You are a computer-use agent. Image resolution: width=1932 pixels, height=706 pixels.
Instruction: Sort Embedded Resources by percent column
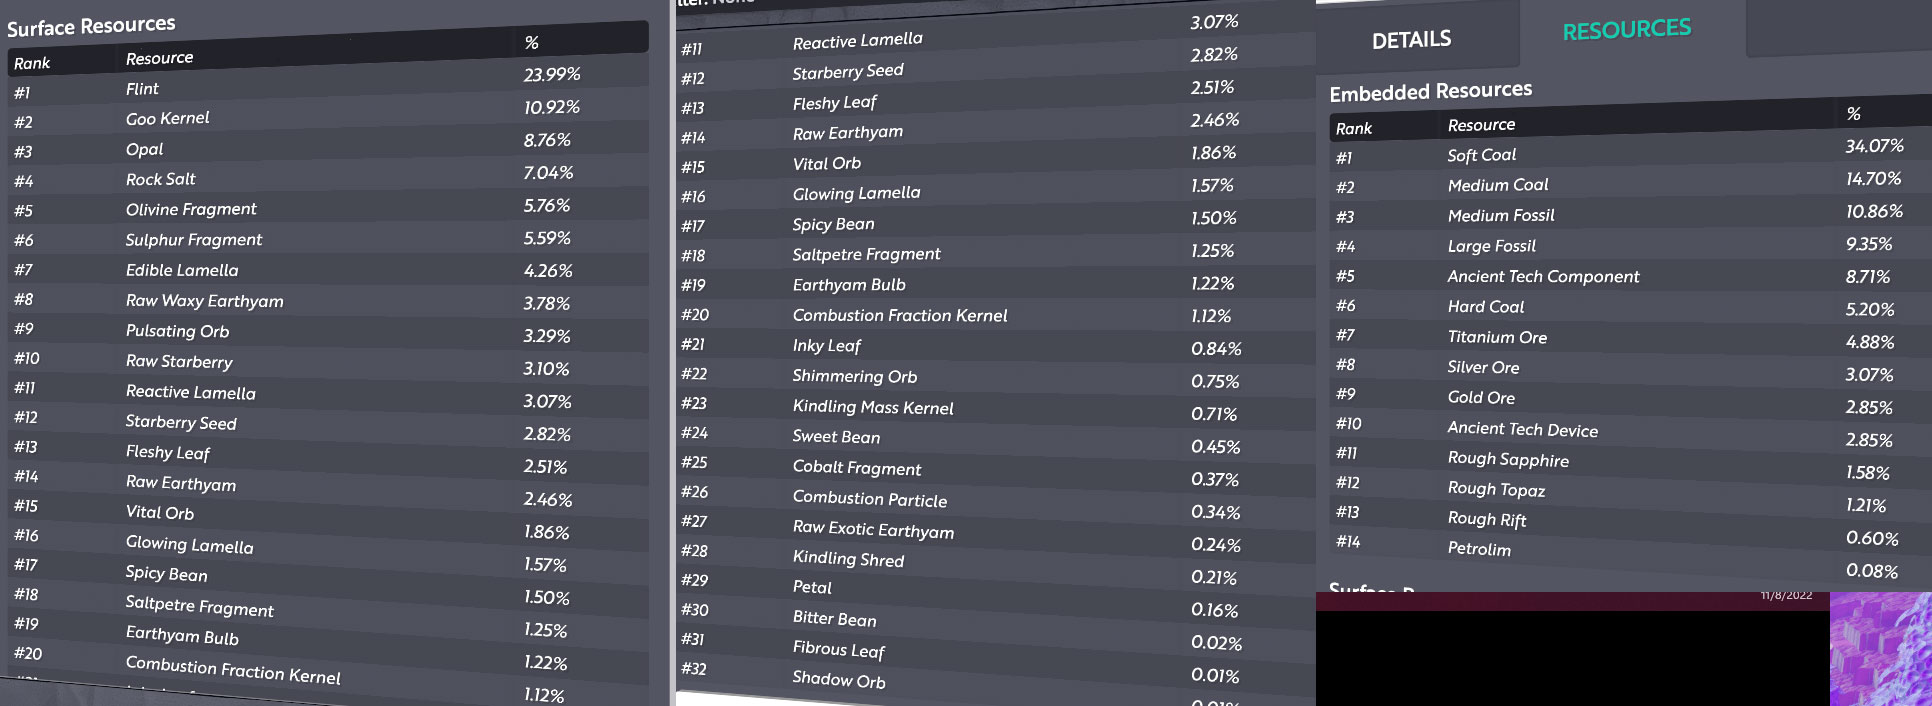[x=1853, y=113]
